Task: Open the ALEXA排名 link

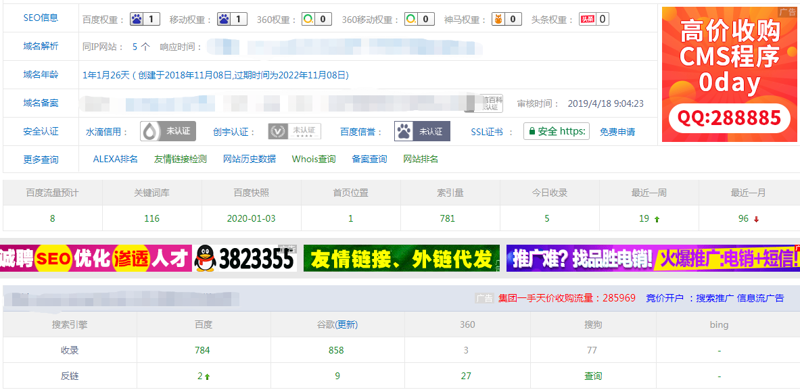Action: [x=115, y=159]
